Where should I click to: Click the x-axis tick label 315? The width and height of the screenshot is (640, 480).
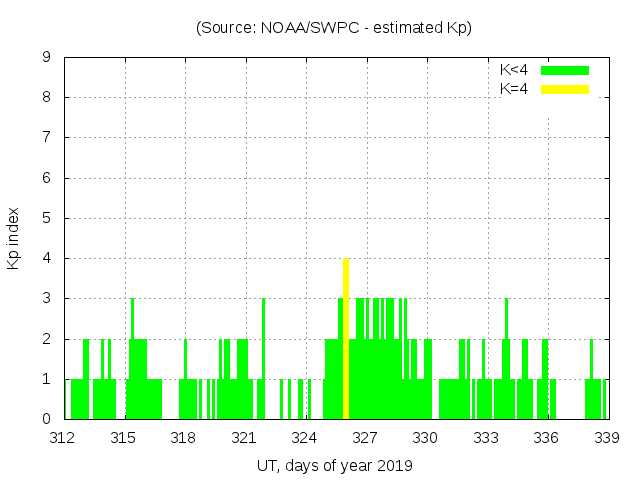click(x=124, y=438)
